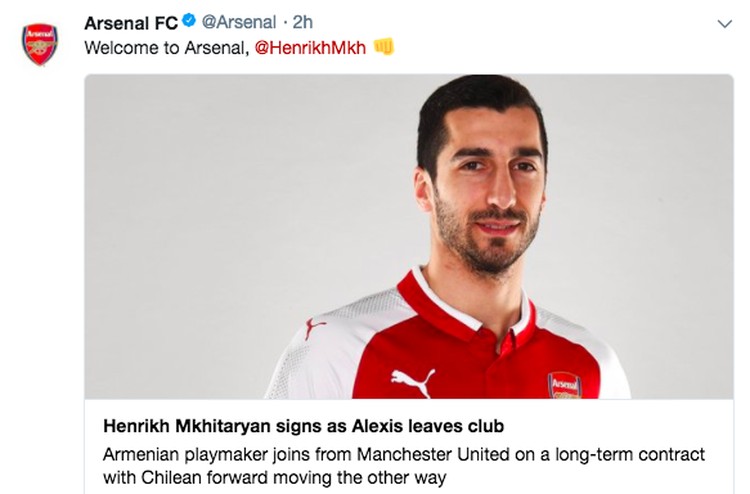Click the Chilean forward description line
The image size is (750, 494).
[275, 477]
